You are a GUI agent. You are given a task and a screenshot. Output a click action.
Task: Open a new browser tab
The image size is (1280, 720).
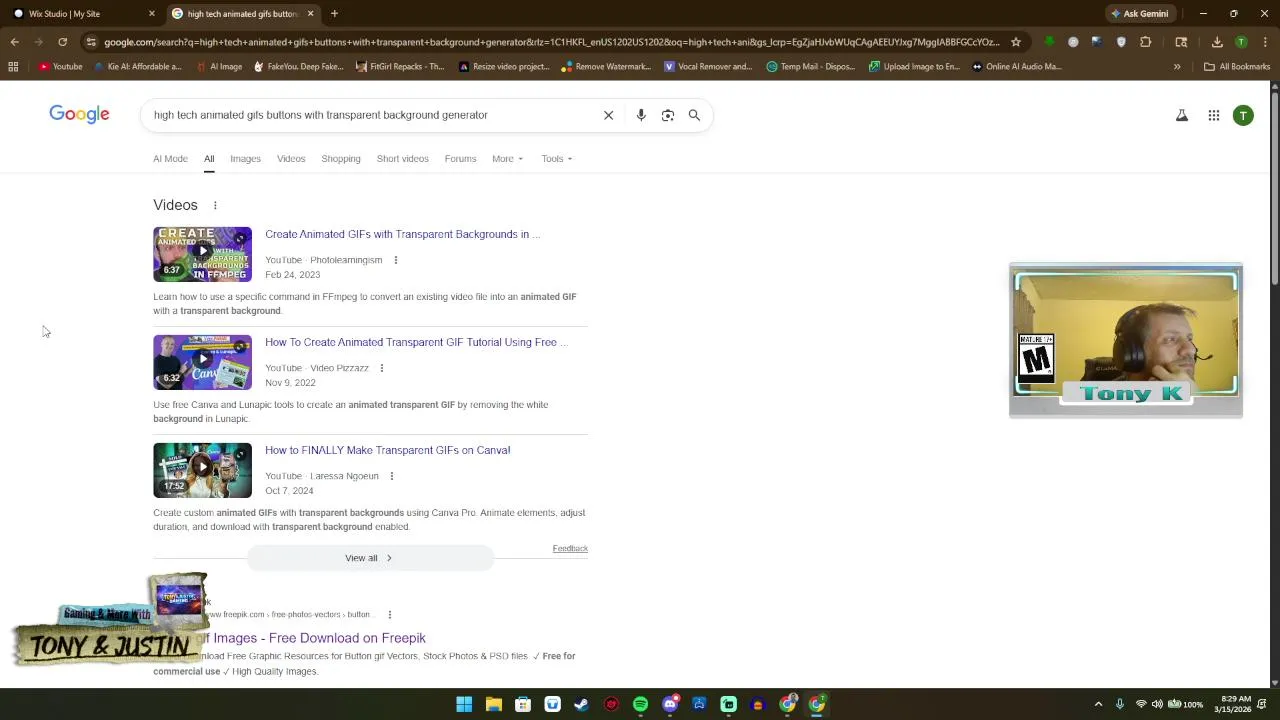point(334,14)
